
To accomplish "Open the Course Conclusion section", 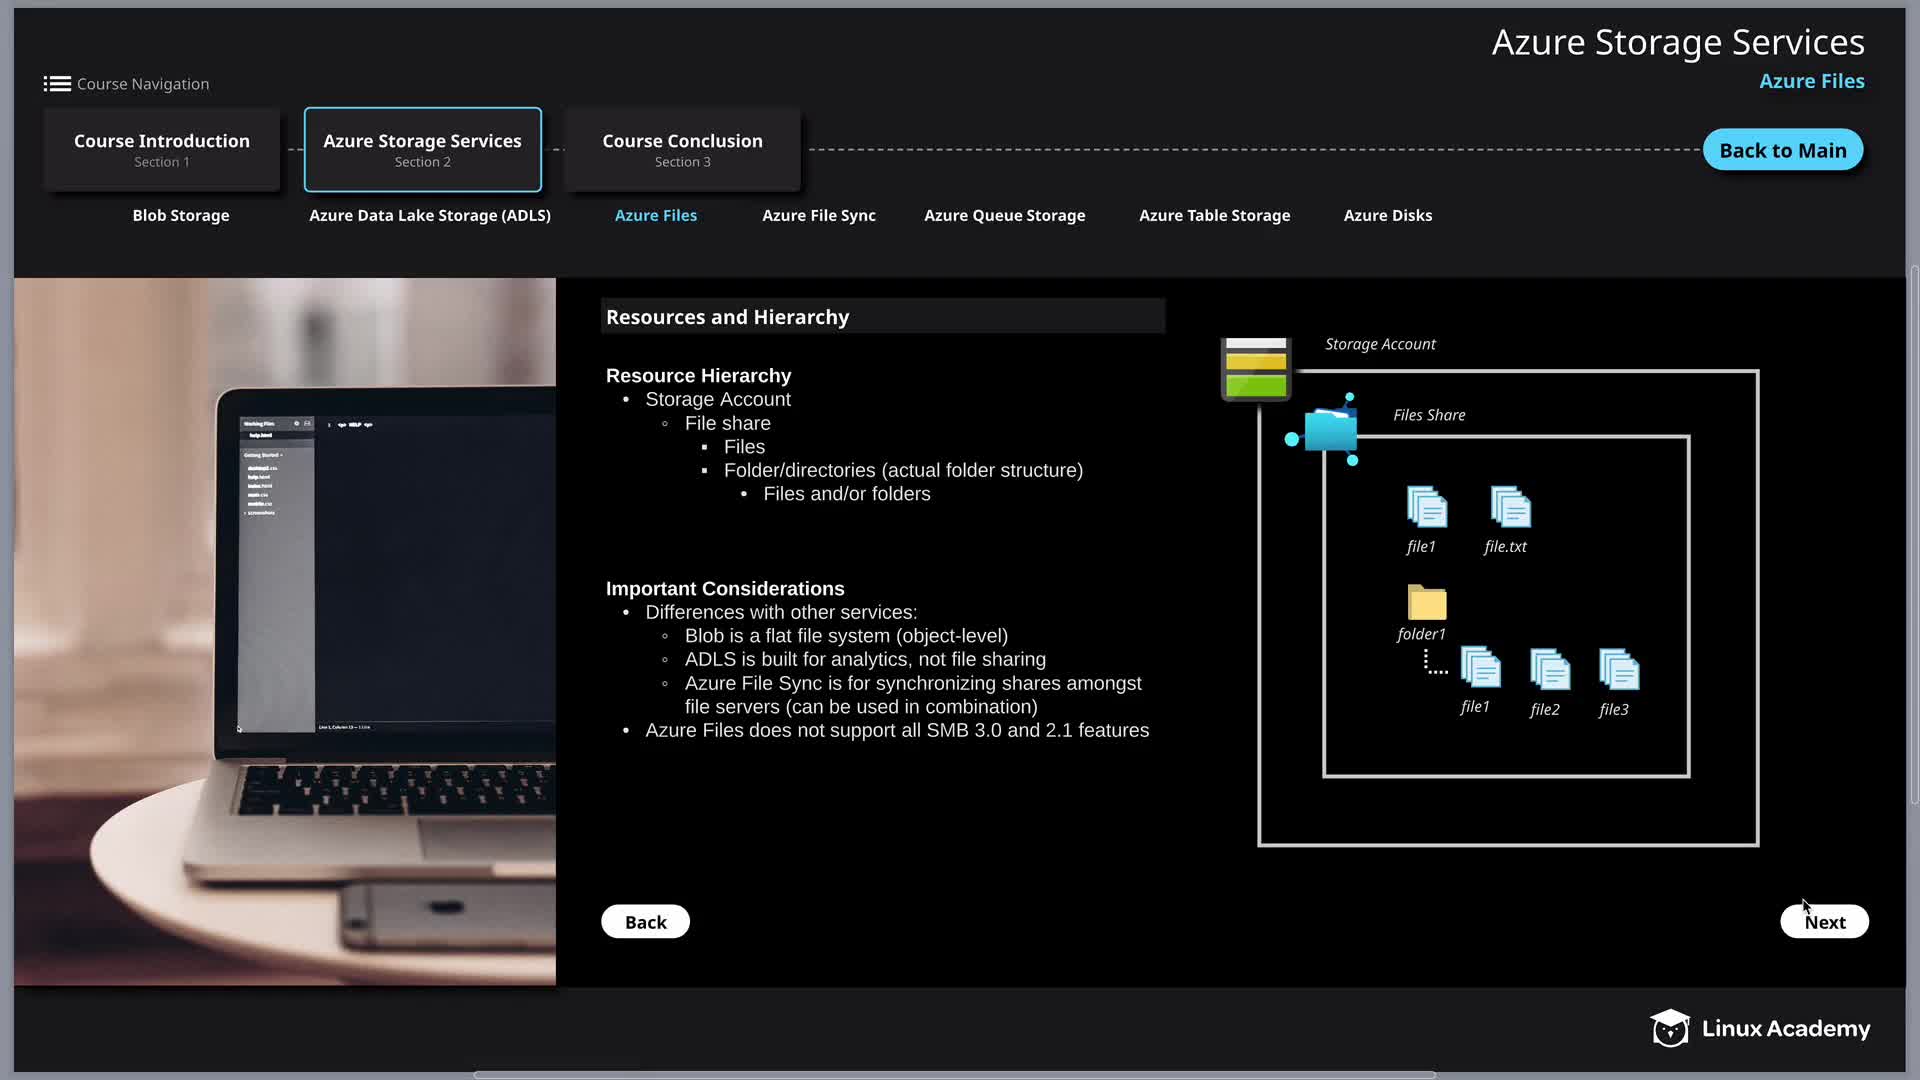I will [682, 149].
